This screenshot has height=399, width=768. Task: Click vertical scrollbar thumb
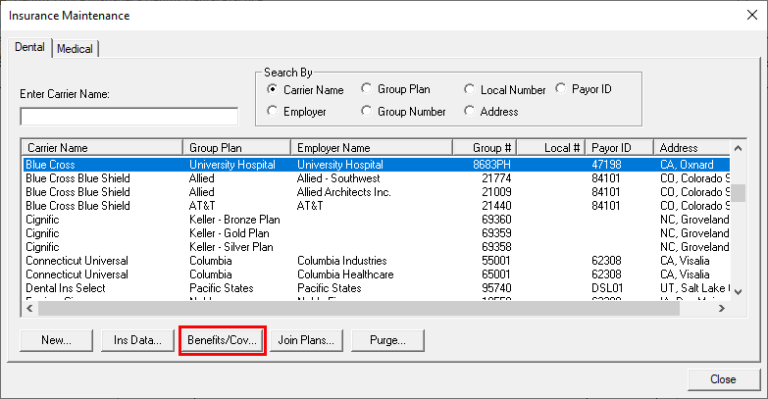(738, 193)
